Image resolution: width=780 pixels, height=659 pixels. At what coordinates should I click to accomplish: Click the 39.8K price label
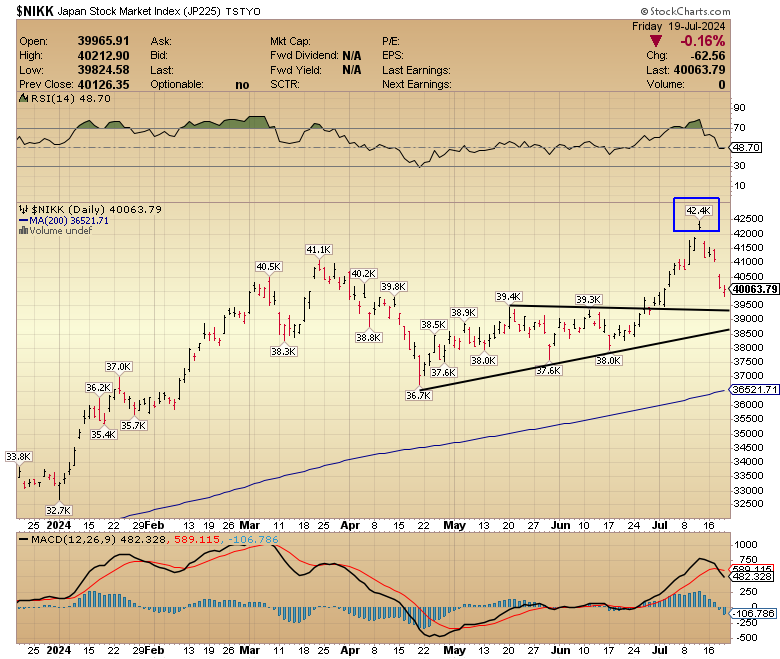coord(393,286)
